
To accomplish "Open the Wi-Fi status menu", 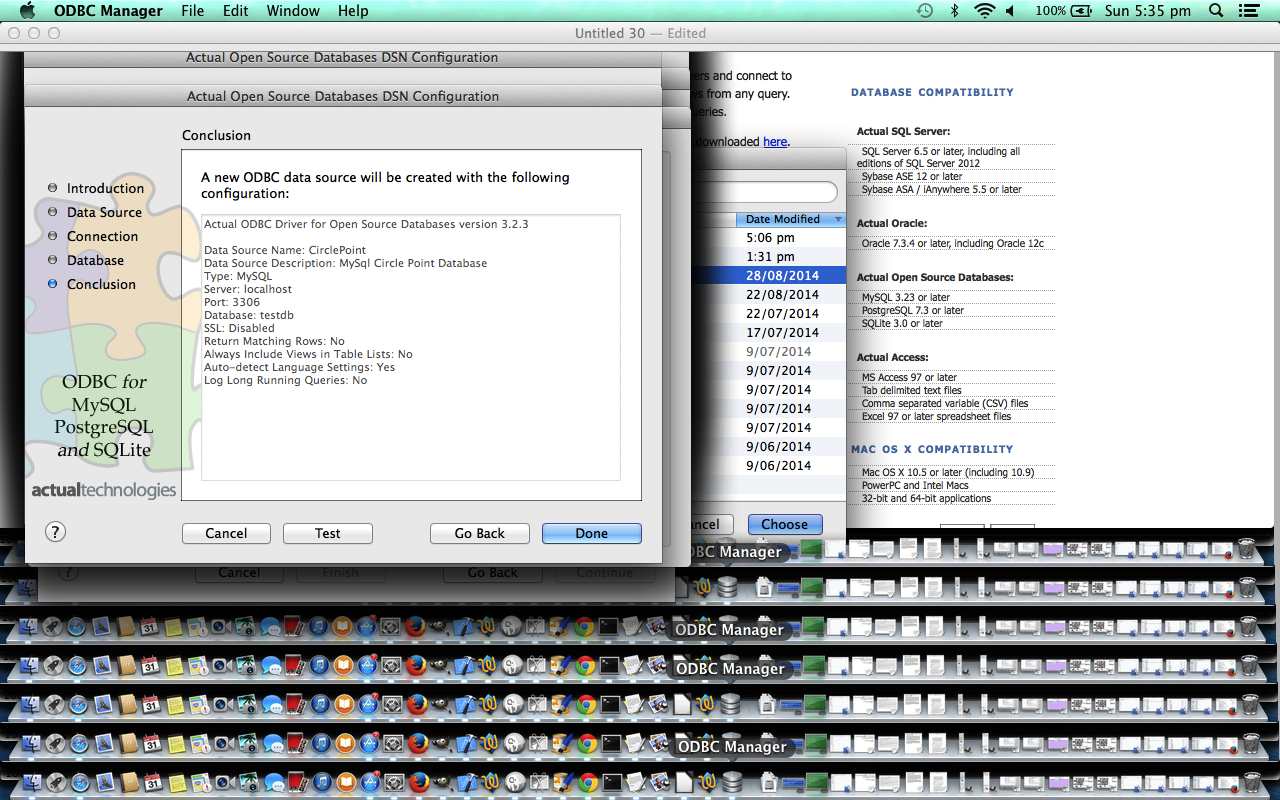I will click(985, 11).
